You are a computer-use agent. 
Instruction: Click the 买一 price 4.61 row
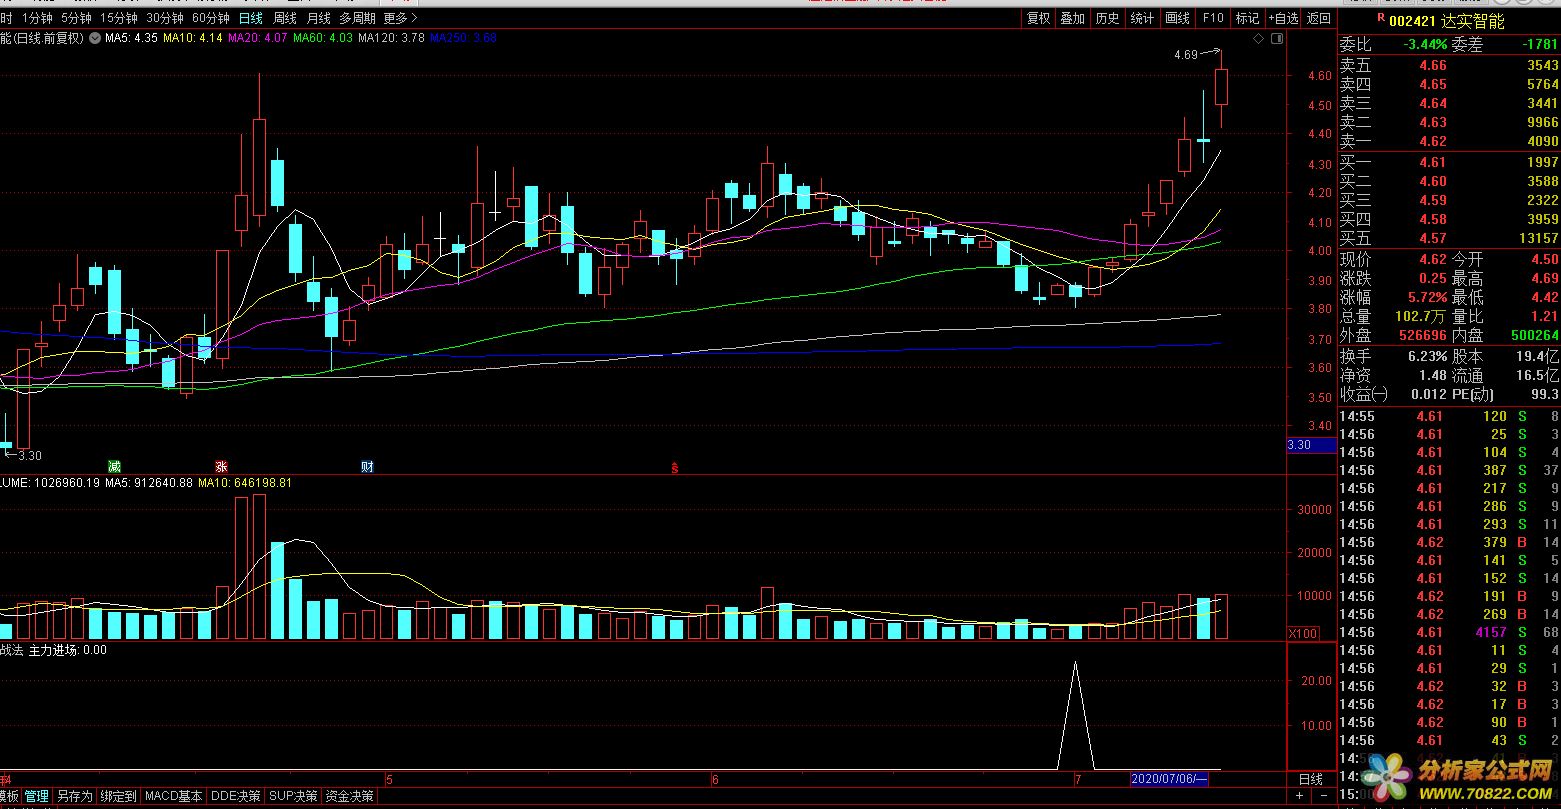pos(1449,162)
